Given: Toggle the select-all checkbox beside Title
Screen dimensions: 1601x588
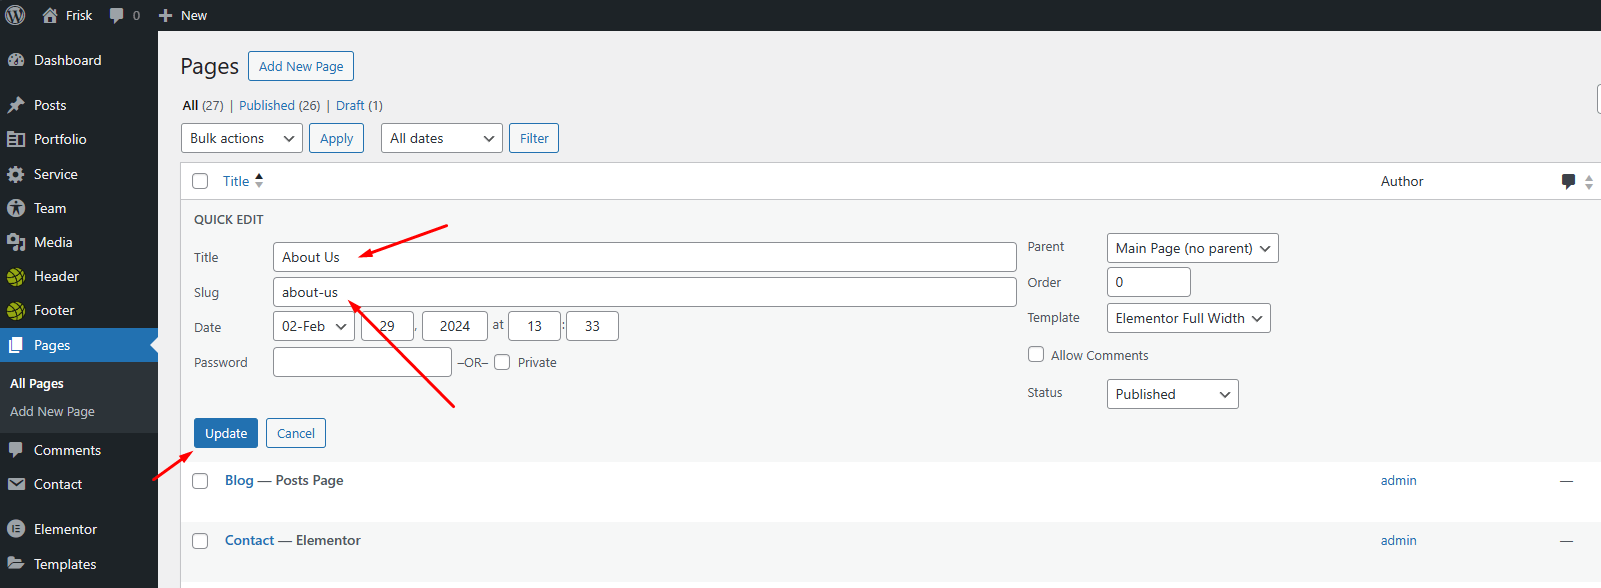Looking at the screenshot, I should [200, 181].
